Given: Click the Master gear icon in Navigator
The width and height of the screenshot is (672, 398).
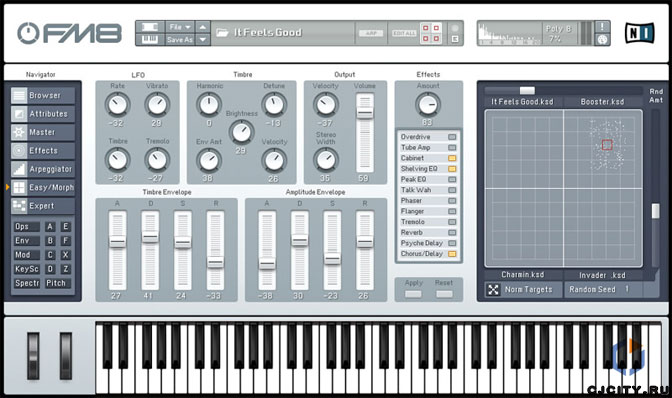Looking at the screenshot, I should 19,132.
